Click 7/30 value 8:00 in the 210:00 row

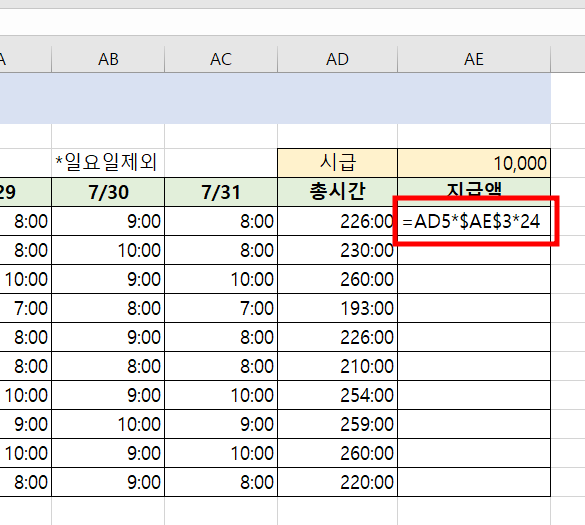108,366
